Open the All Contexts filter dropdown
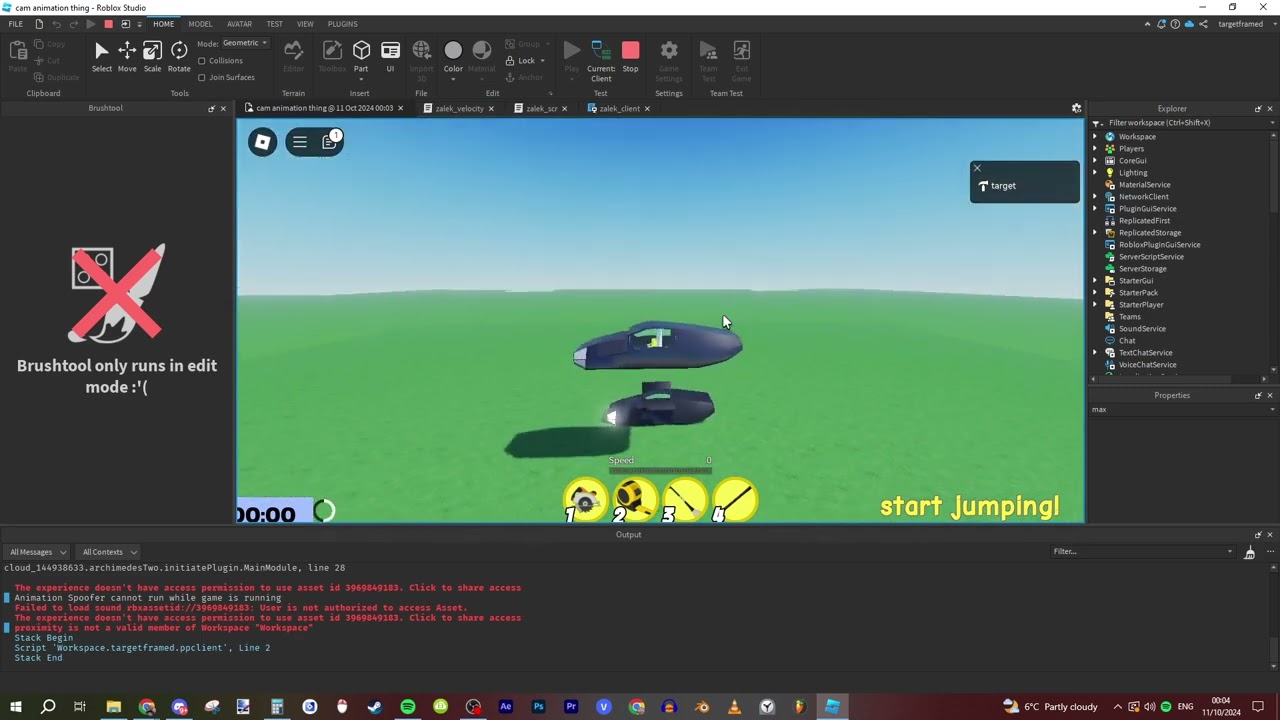 [109, 552]
